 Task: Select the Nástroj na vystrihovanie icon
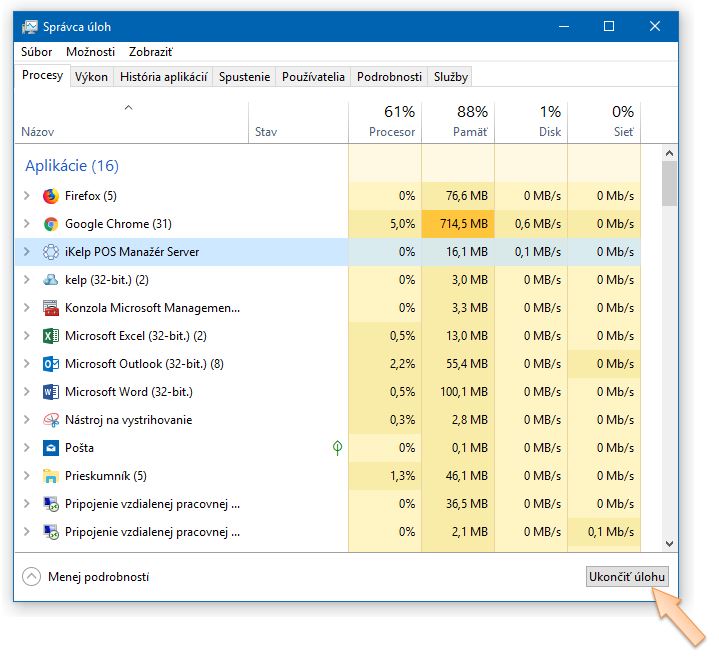[51, 420]
